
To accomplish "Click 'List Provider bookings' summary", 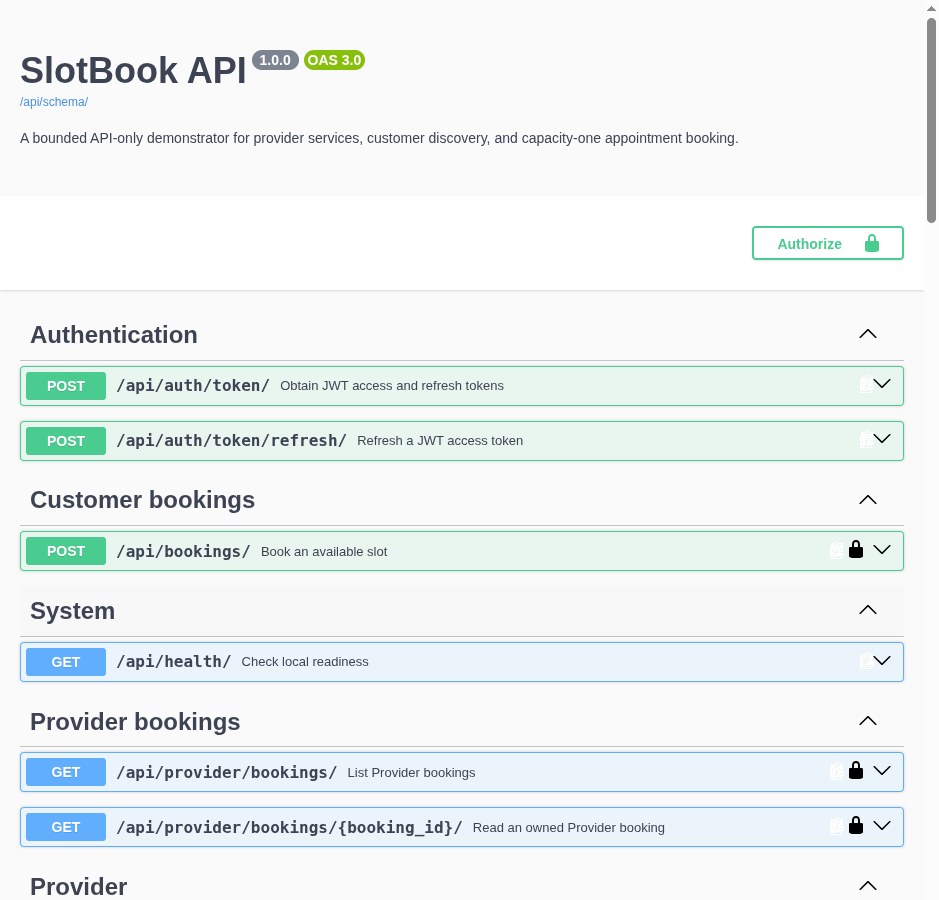I will click(411, 772).
